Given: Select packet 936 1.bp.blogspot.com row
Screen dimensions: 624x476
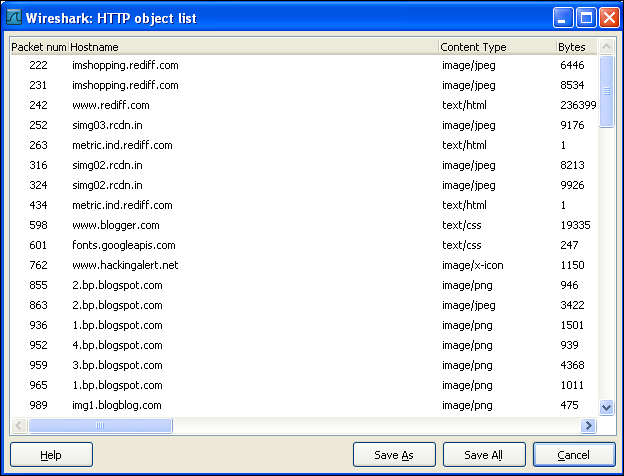Looking at the screenshot, I should 304,325.
